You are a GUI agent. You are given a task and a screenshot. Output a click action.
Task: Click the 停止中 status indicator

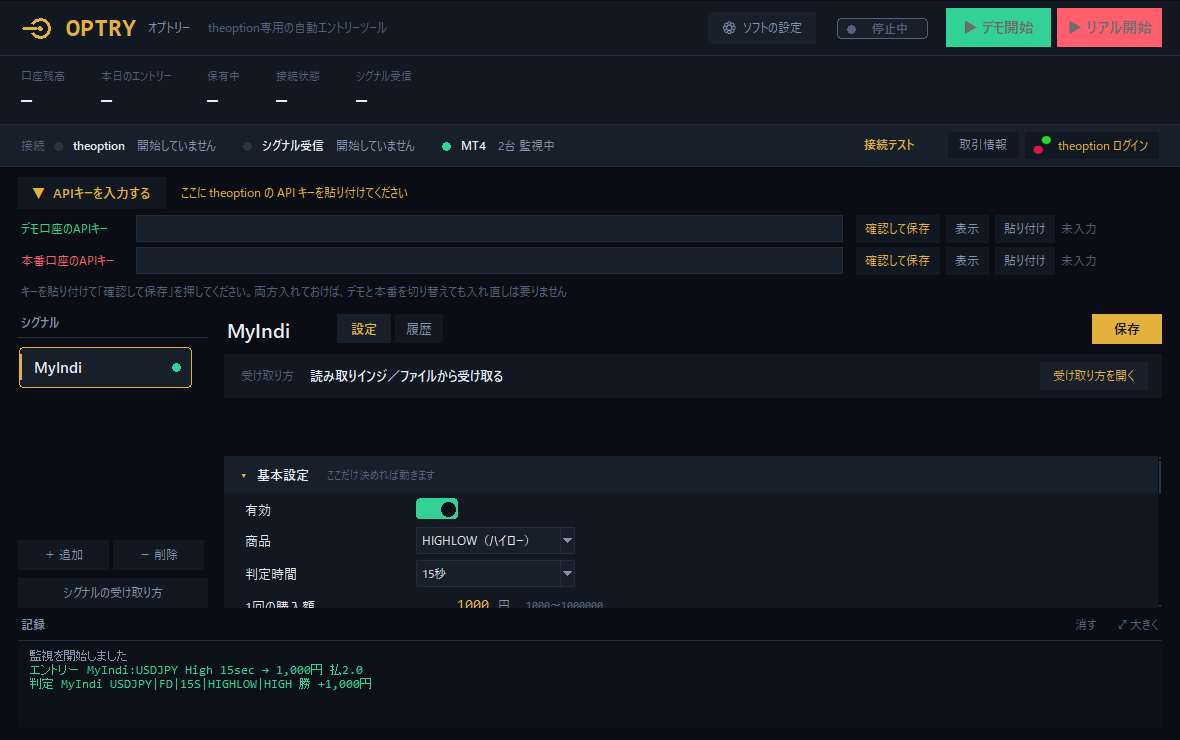tap(882, 29)
